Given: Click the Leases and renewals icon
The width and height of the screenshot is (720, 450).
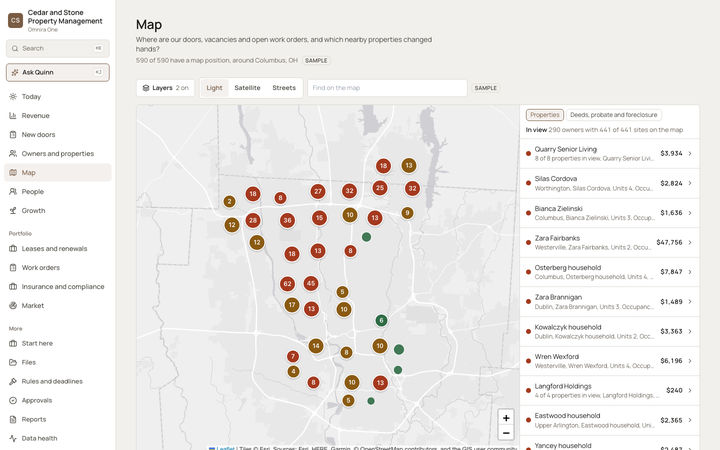Looking at the screenshot, I should [x=13, y=248].
